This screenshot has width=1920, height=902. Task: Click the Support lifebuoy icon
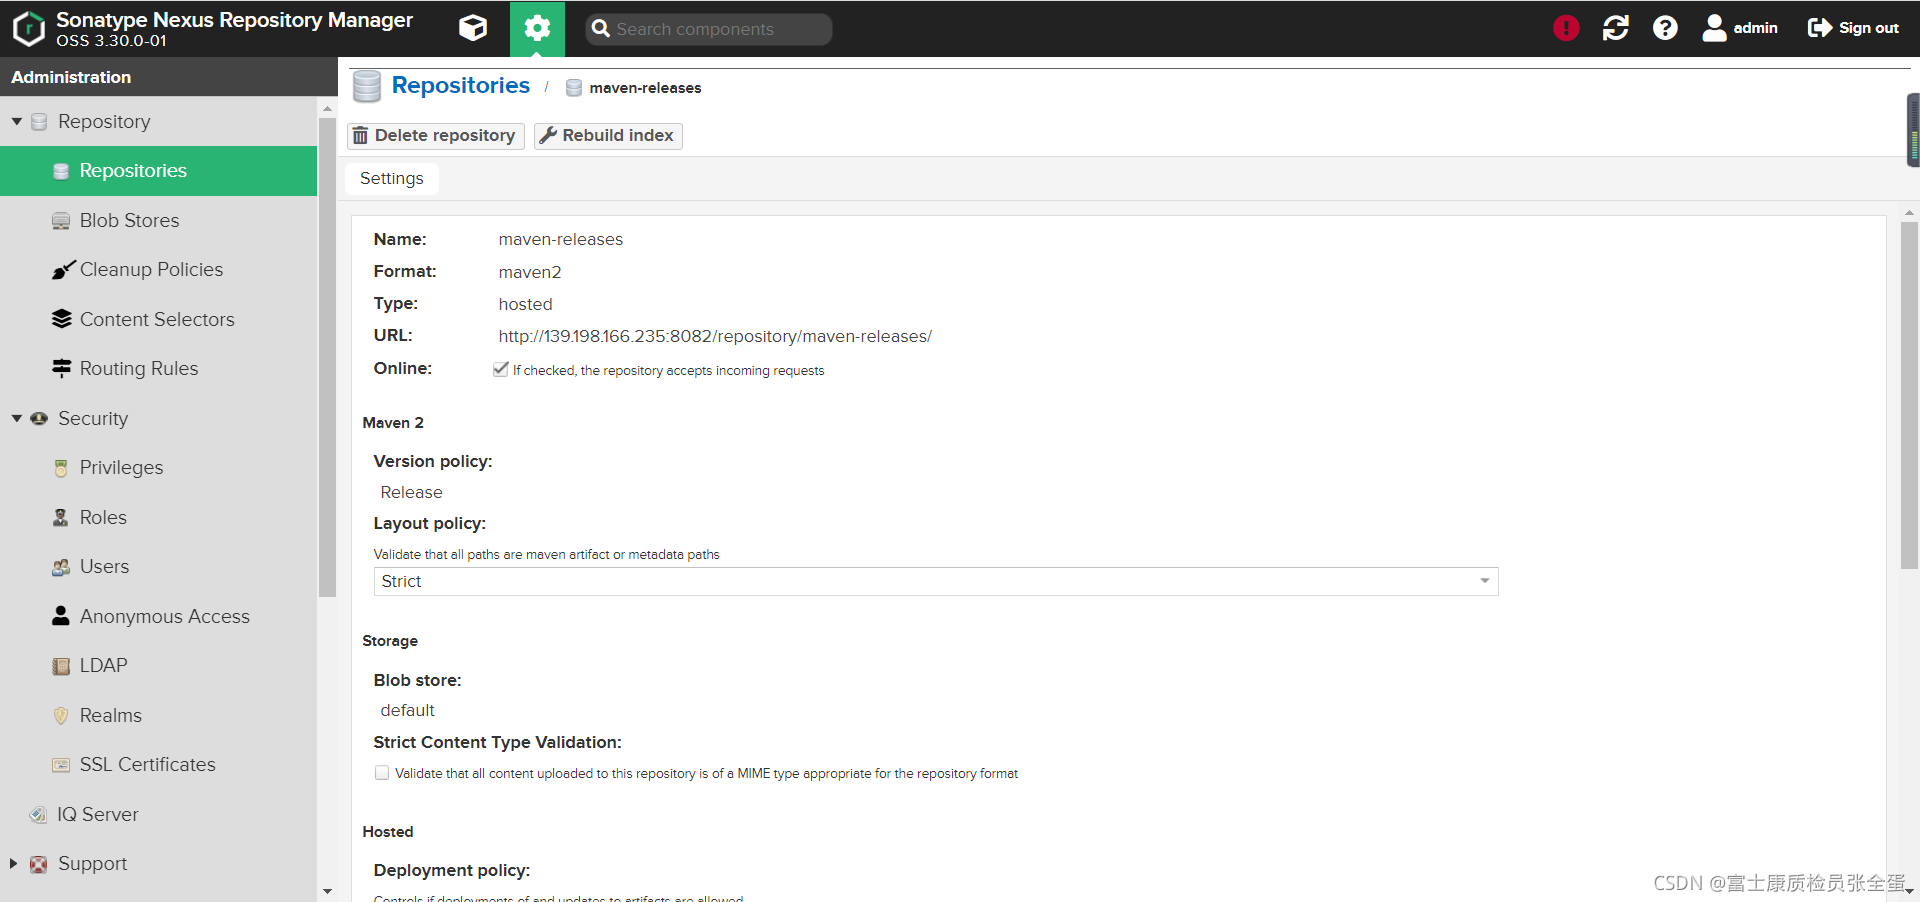pyautogui.click(x=38, y=864)
